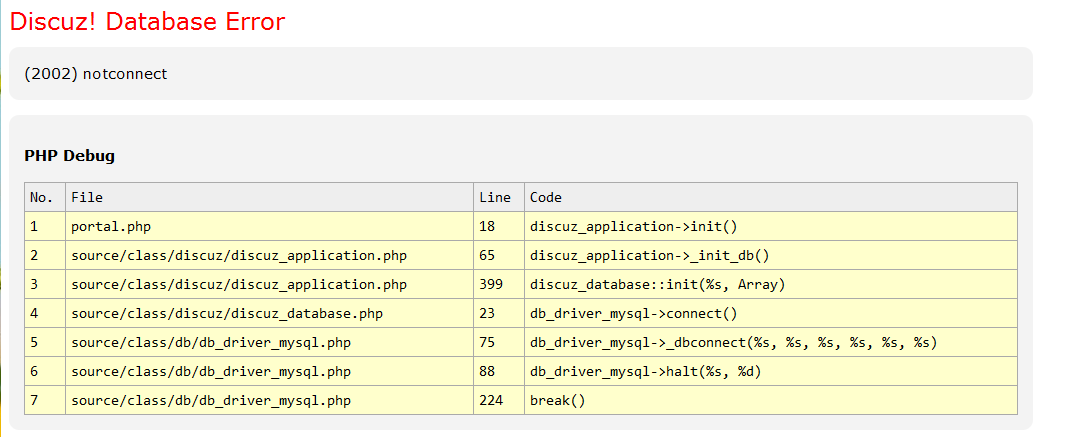Click row number 1 in No. column
The height and width of the screenshot is (437, 1069).
coord(45,226)
